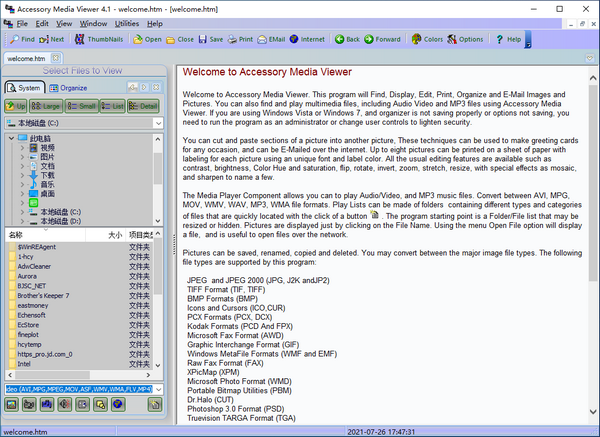Expand the 本地磁盘 (C:) tree node
The image size is (600, 437).
(22, 212)
